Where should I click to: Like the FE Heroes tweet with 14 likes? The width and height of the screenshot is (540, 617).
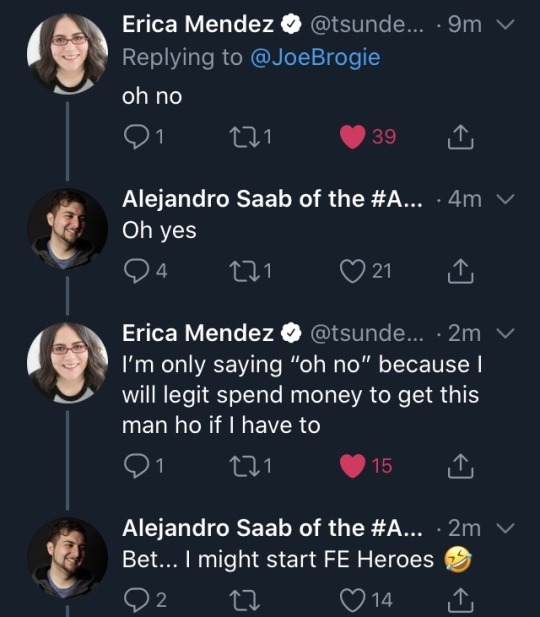pos(353,600)
